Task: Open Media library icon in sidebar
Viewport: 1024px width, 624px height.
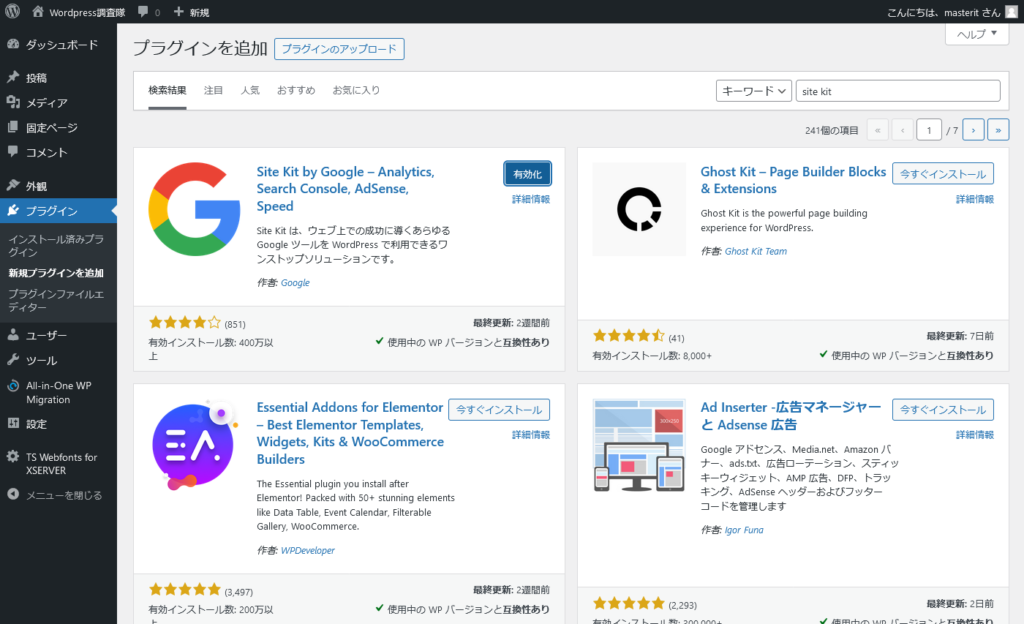Action: (13, 103)
